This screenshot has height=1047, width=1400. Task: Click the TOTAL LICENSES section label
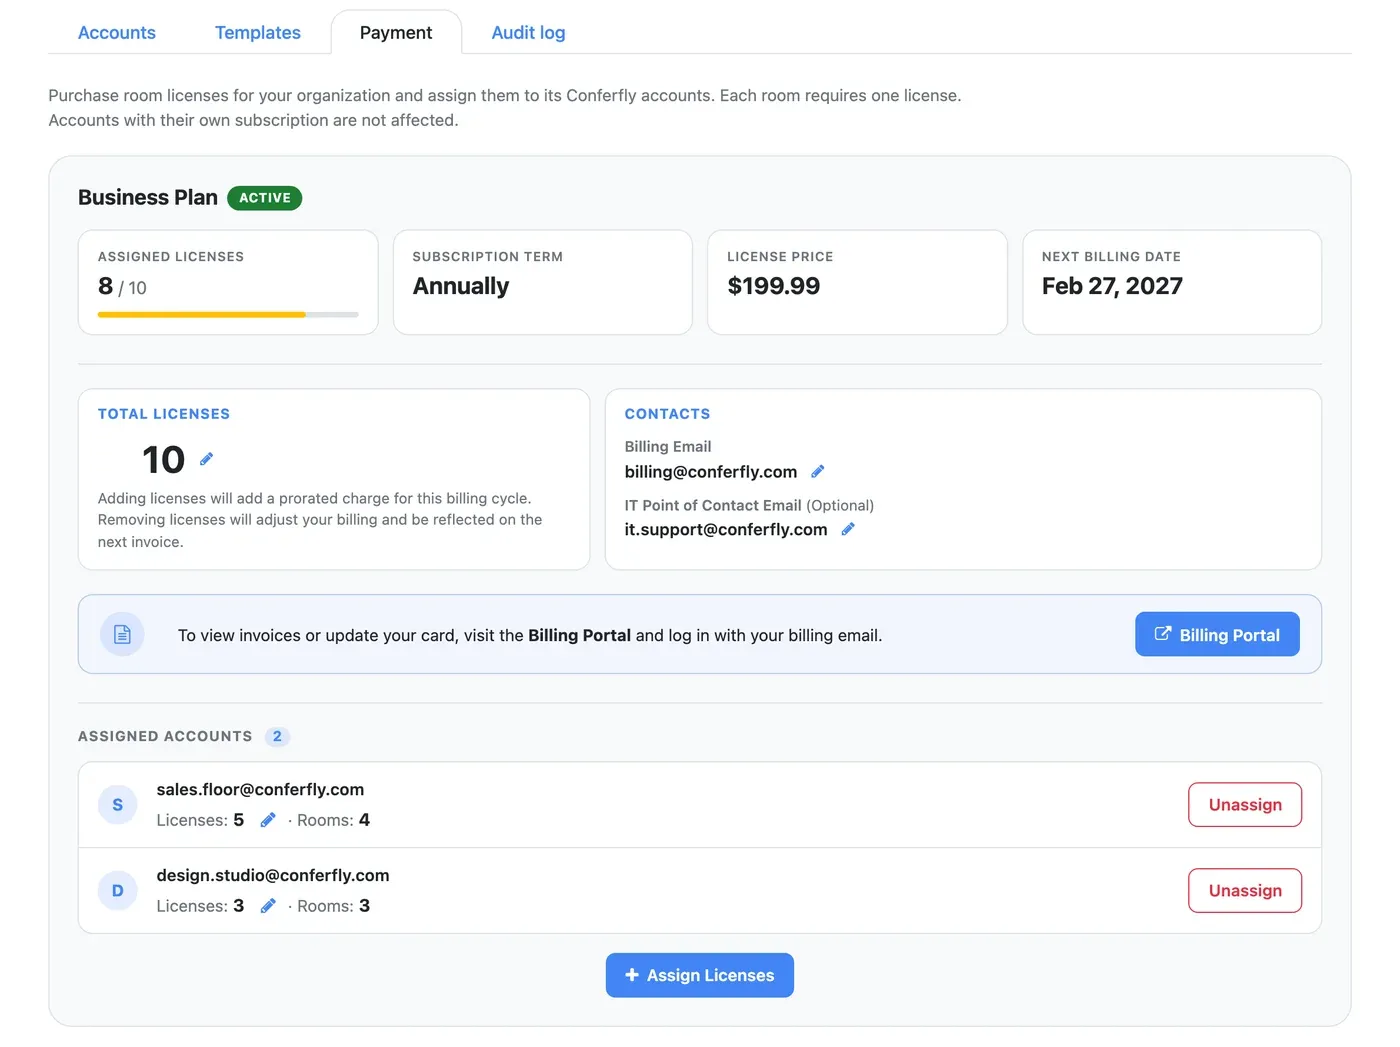click(x=164, y=414)
